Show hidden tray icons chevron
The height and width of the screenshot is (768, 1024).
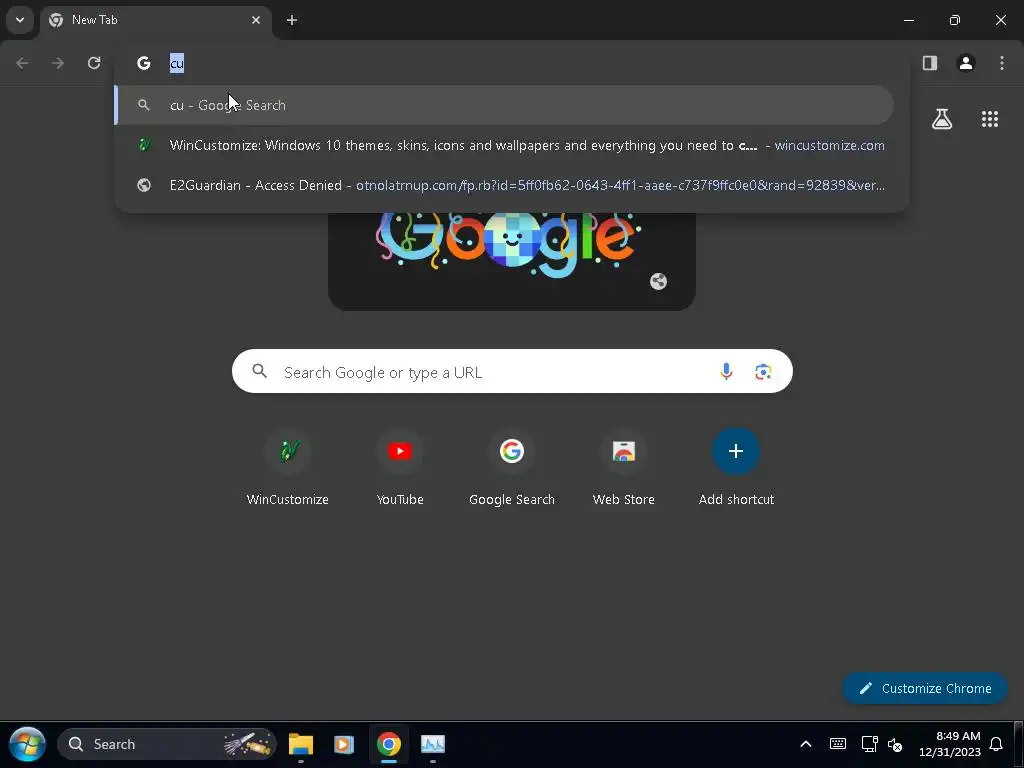(806, 744)
